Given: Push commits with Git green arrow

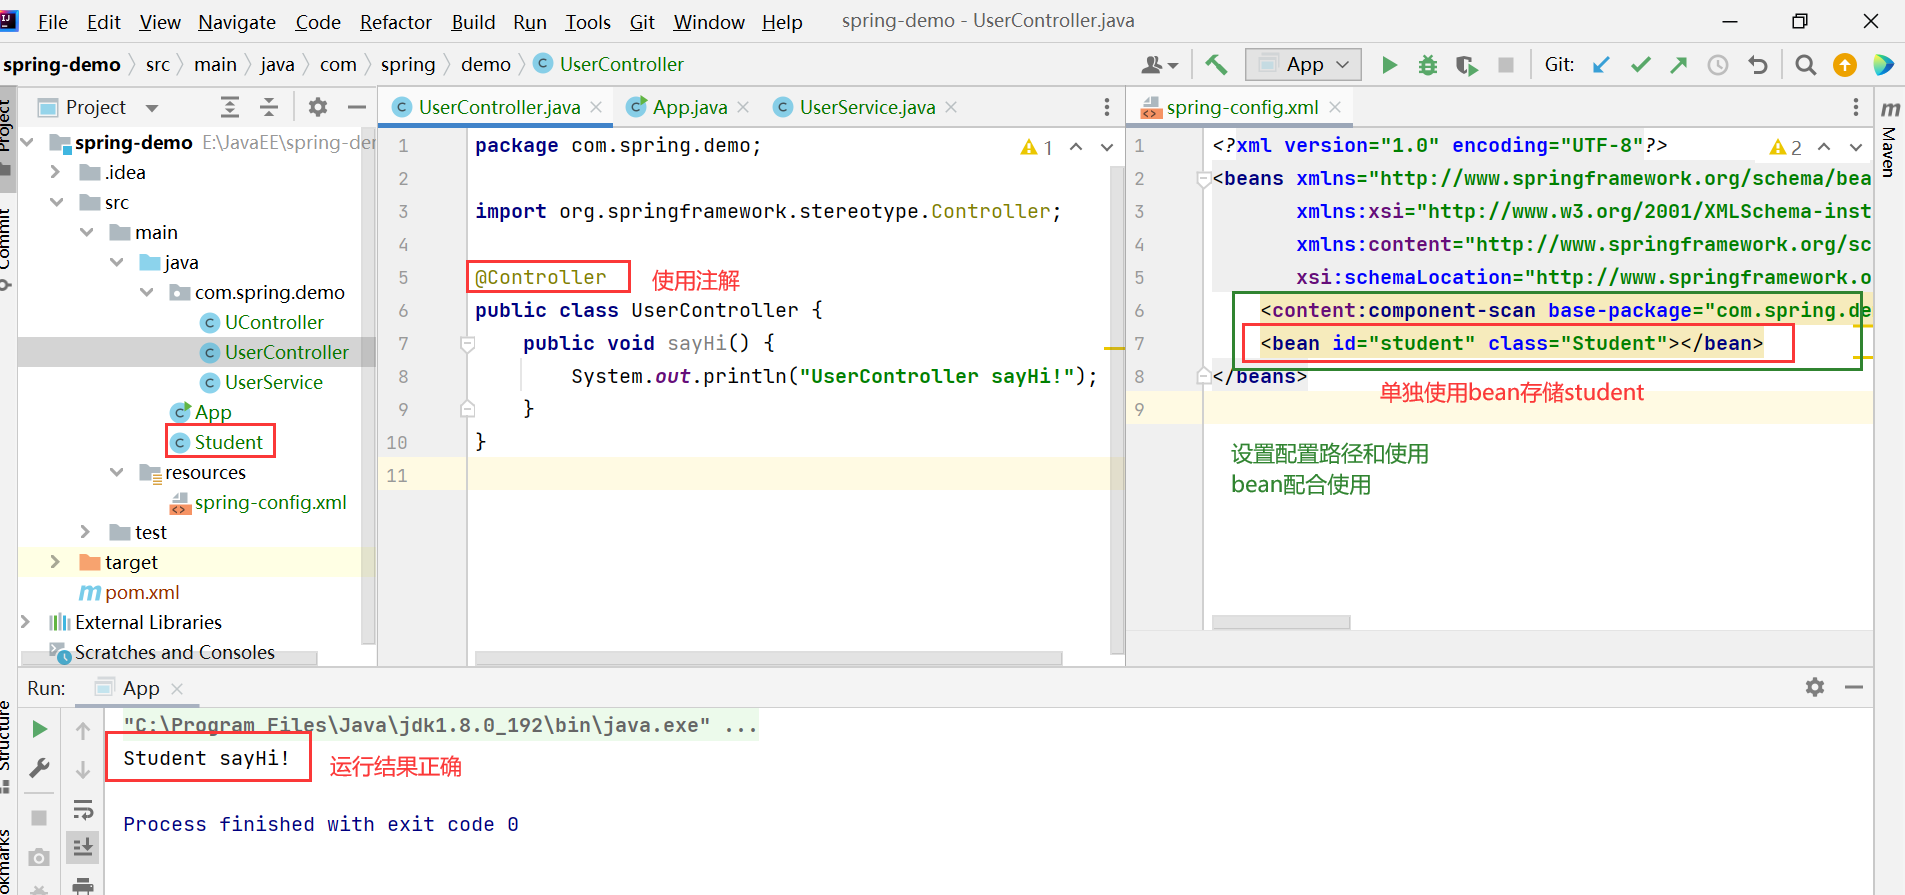Looking at the screenshot, I should click(1679, 65).
